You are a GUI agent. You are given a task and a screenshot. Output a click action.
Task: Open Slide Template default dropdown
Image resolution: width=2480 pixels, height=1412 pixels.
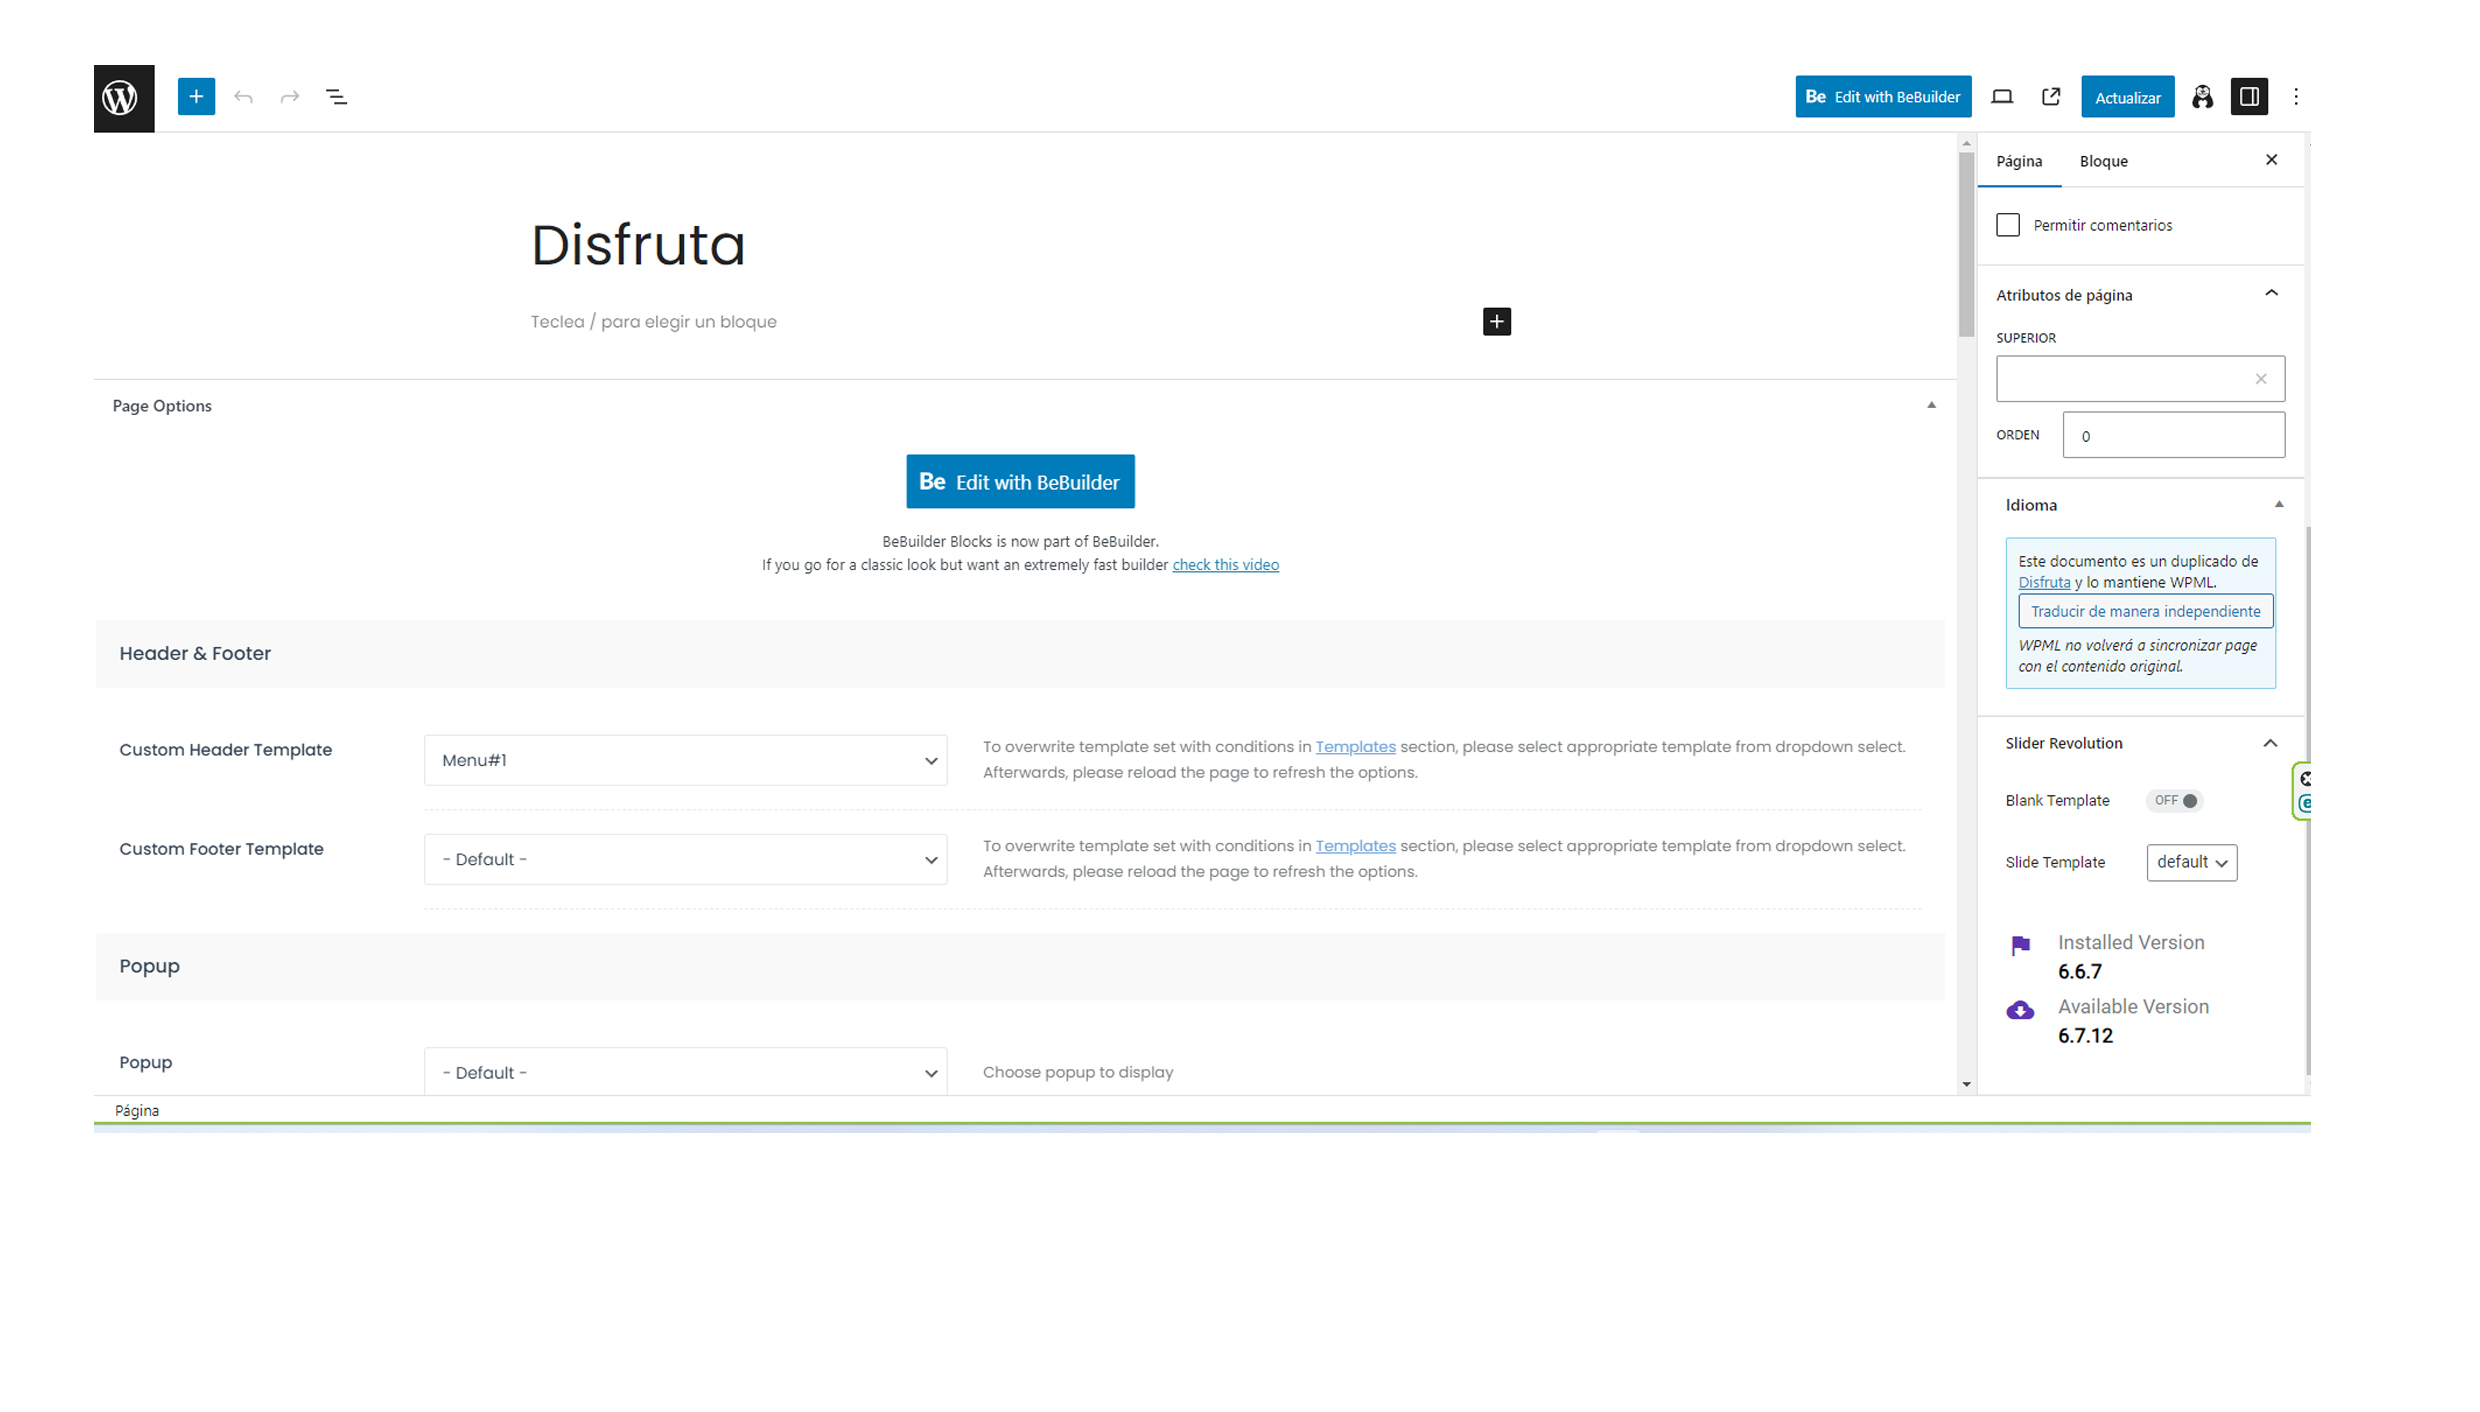(2191, 862)
